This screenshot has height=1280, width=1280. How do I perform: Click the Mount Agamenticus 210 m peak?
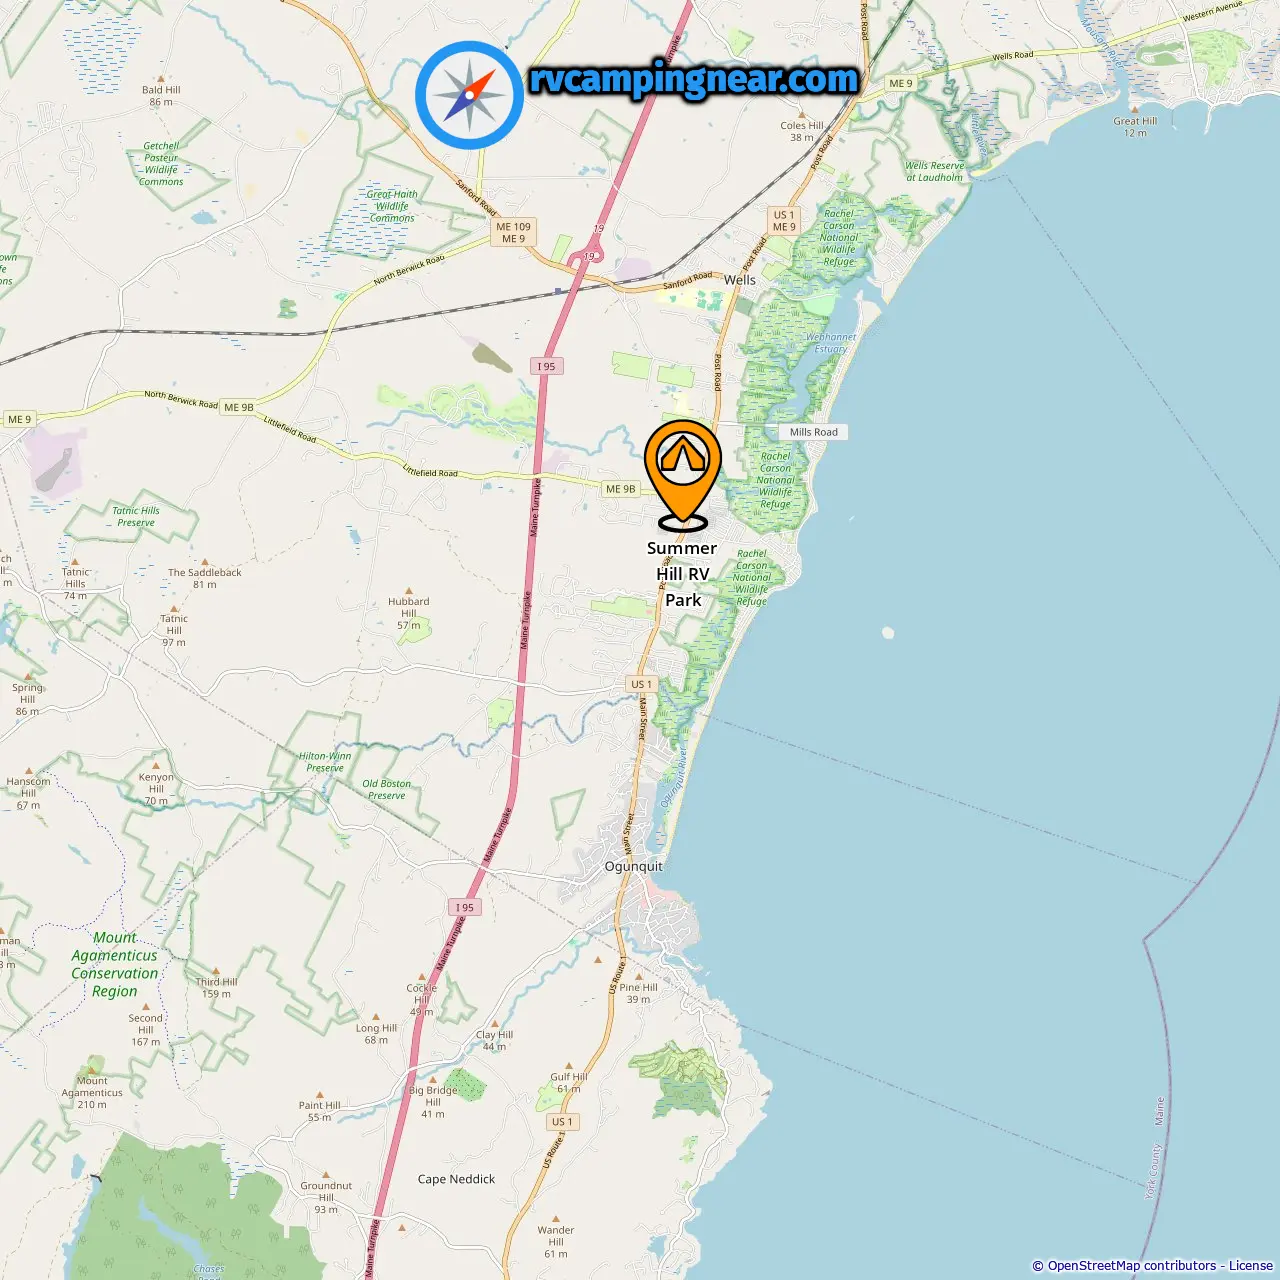click(x=92, y=1092)
